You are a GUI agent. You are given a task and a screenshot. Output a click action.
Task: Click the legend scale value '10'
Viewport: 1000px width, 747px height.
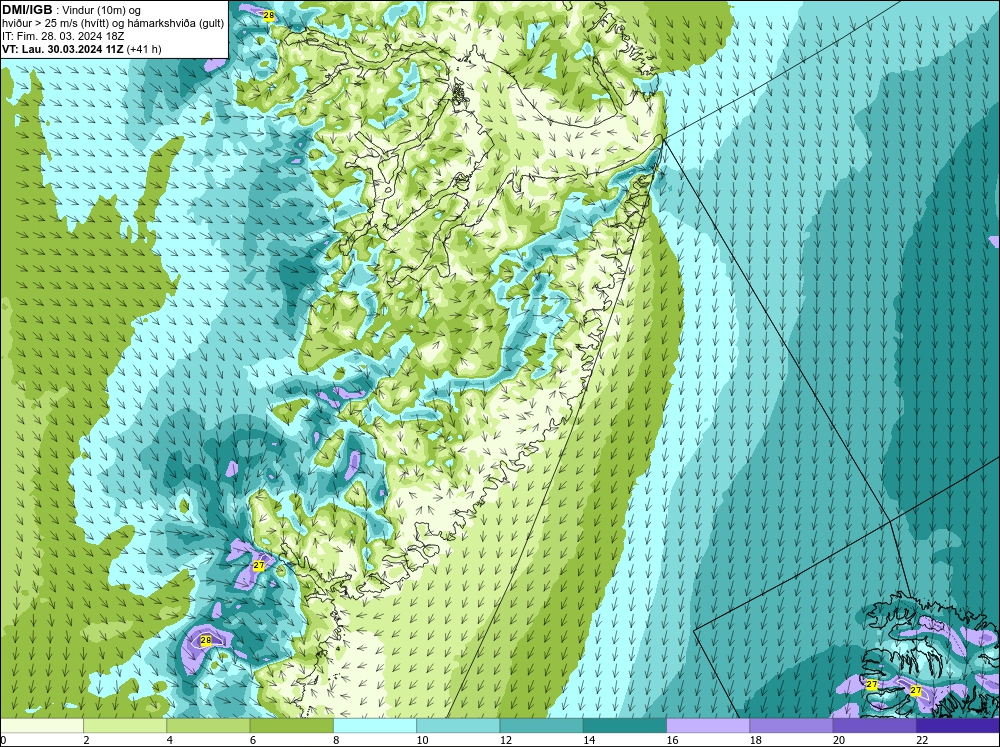coord(422,740)
